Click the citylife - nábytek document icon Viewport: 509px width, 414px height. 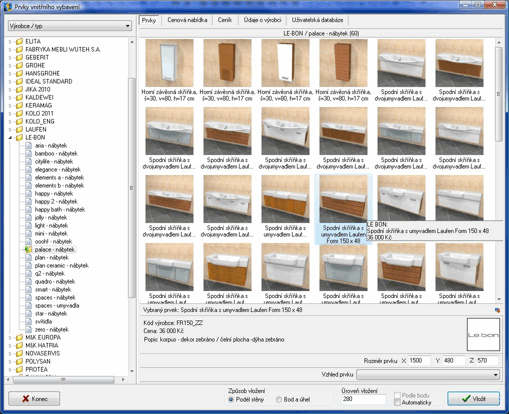[x=29, y=161]
